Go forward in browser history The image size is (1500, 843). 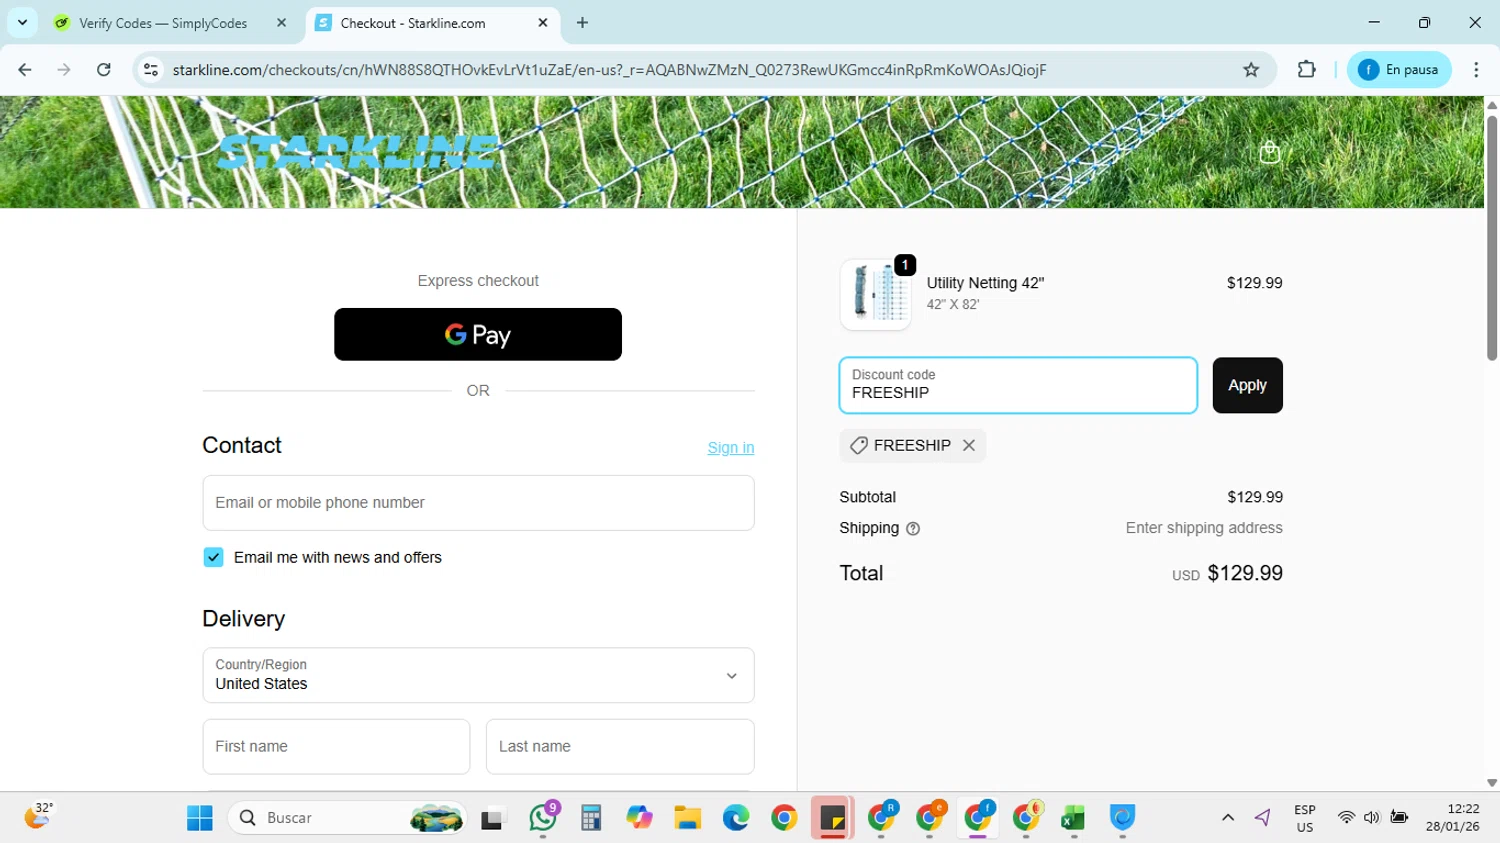(x=64, y=70)
